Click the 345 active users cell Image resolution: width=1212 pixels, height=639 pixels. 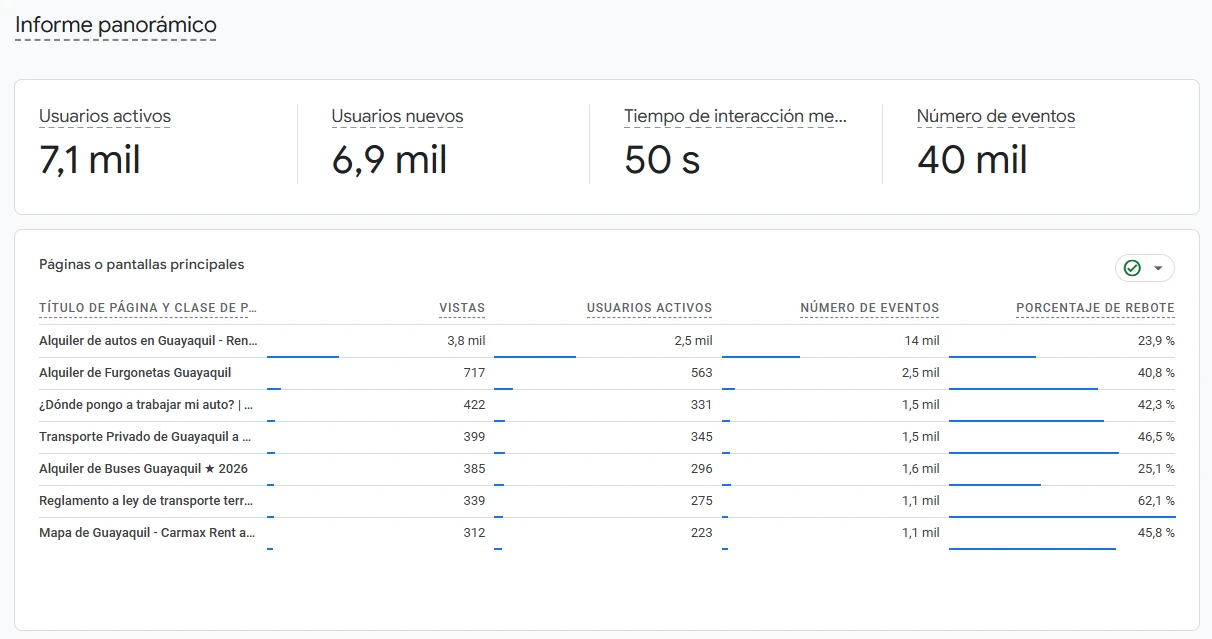pyautogui.click(x=701, y=437)
